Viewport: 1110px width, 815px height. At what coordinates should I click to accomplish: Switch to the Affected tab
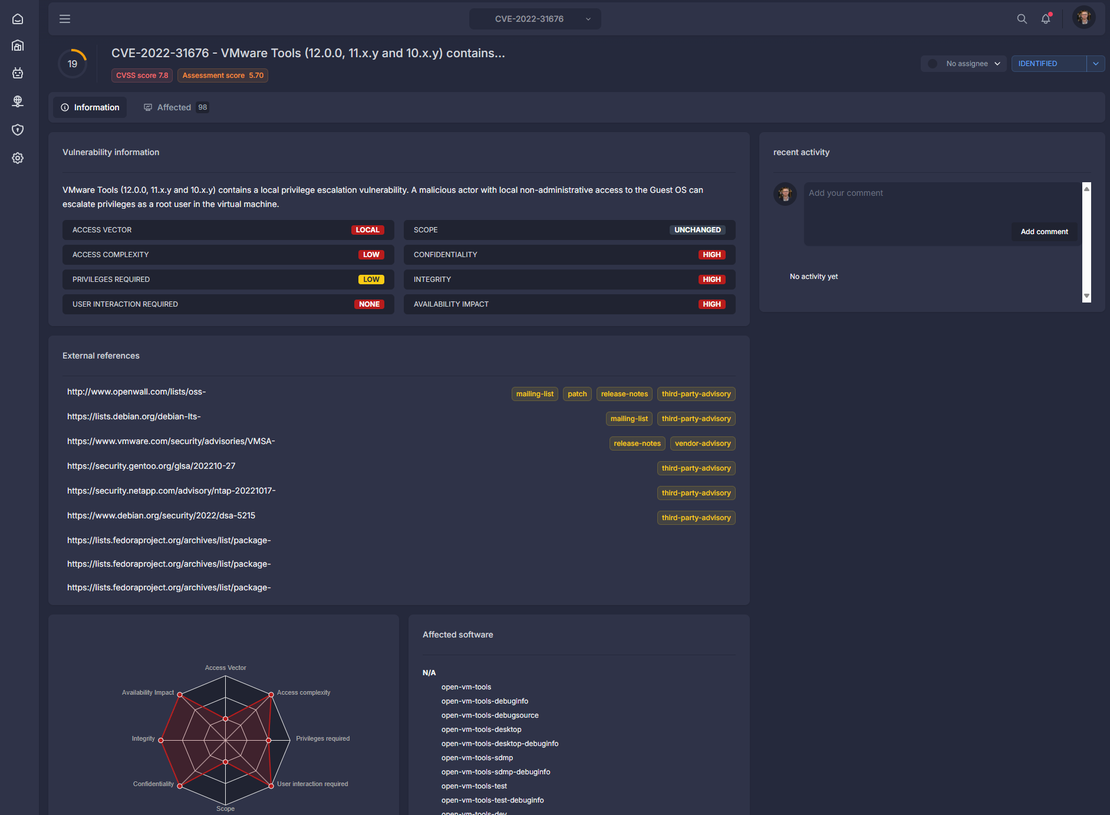coord(176,108)
